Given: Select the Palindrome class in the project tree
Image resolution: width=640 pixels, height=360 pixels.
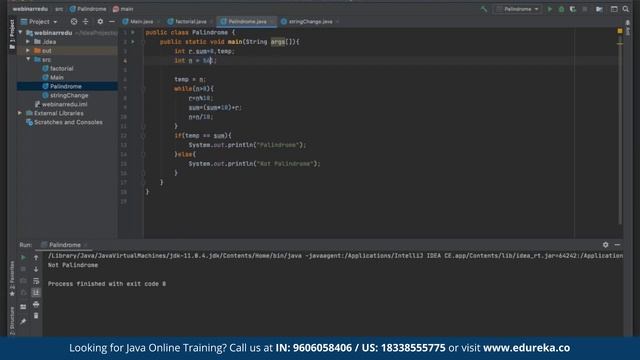Looking at the screenshot, I should [67, 87].
